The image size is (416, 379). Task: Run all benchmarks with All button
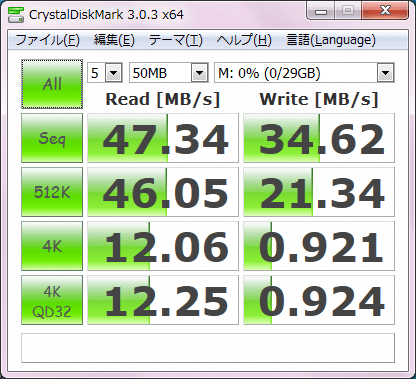pyautogui.click(x=52, y=84)
